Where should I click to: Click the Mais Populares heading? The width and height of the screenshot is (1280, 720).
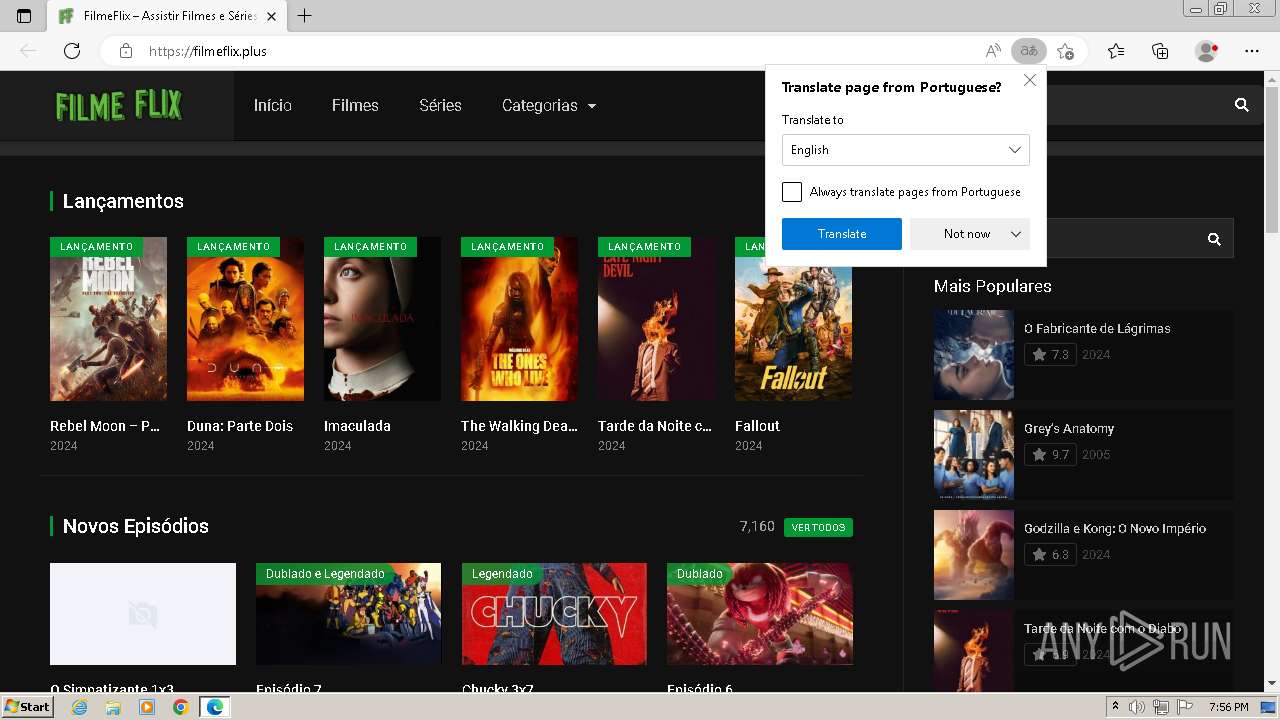(992, 286)
